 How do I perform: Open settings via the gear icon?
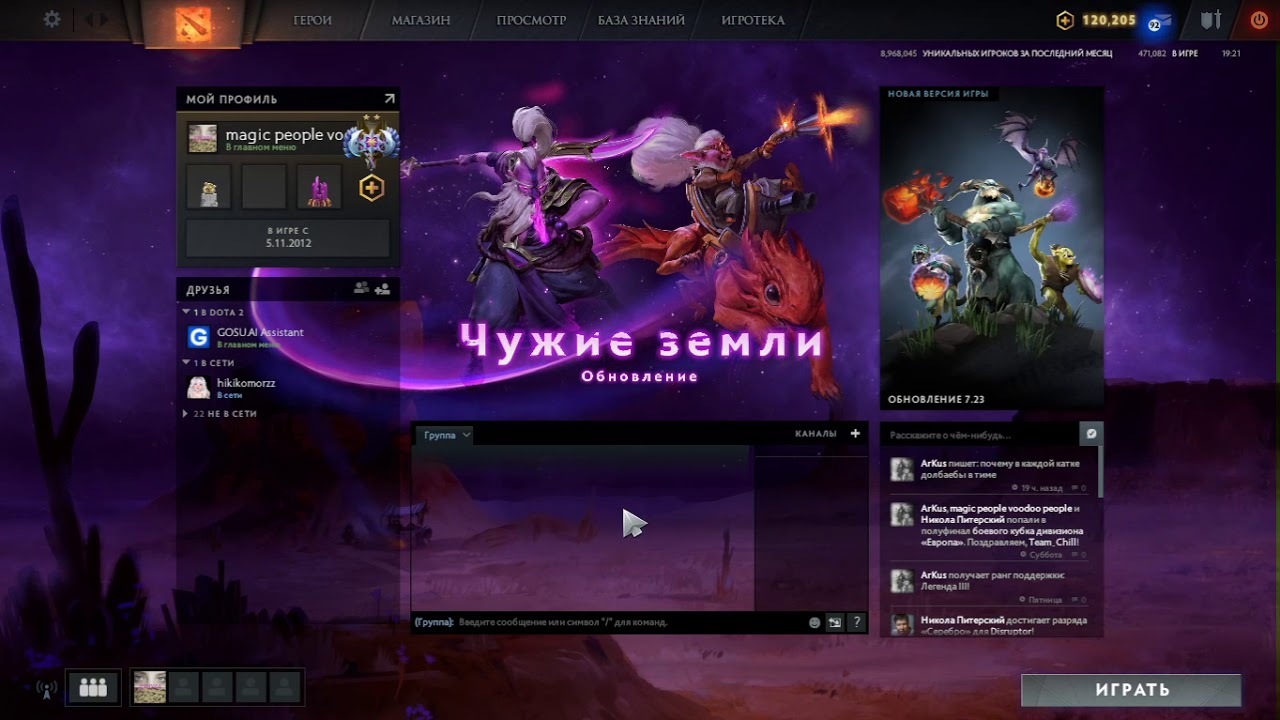[x=52, y=19]
